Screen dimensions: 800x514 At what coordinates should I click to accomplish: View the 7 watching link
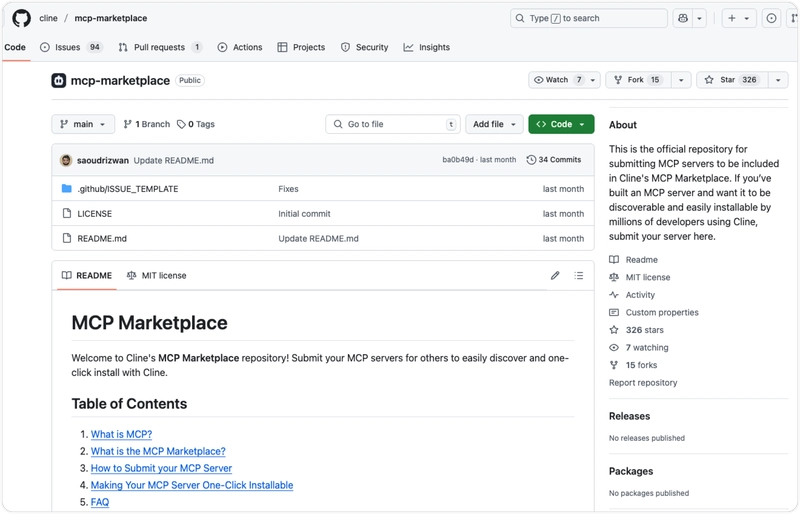639,348
